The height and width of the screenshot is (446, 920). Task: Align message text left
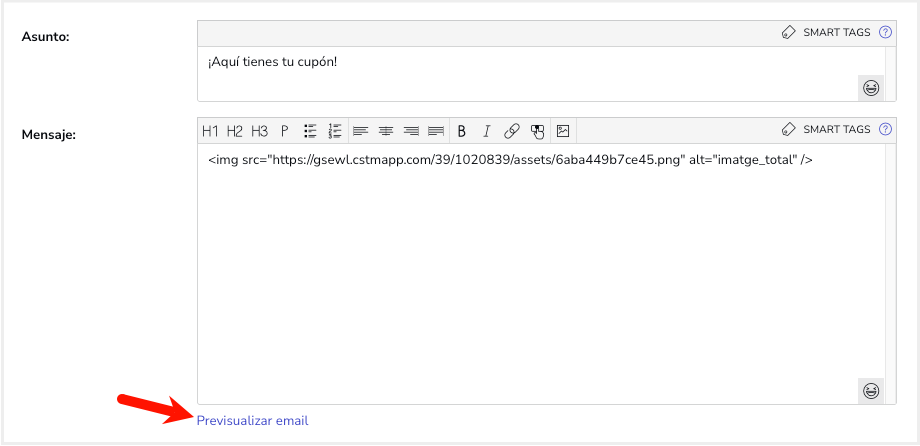(360, 131)
